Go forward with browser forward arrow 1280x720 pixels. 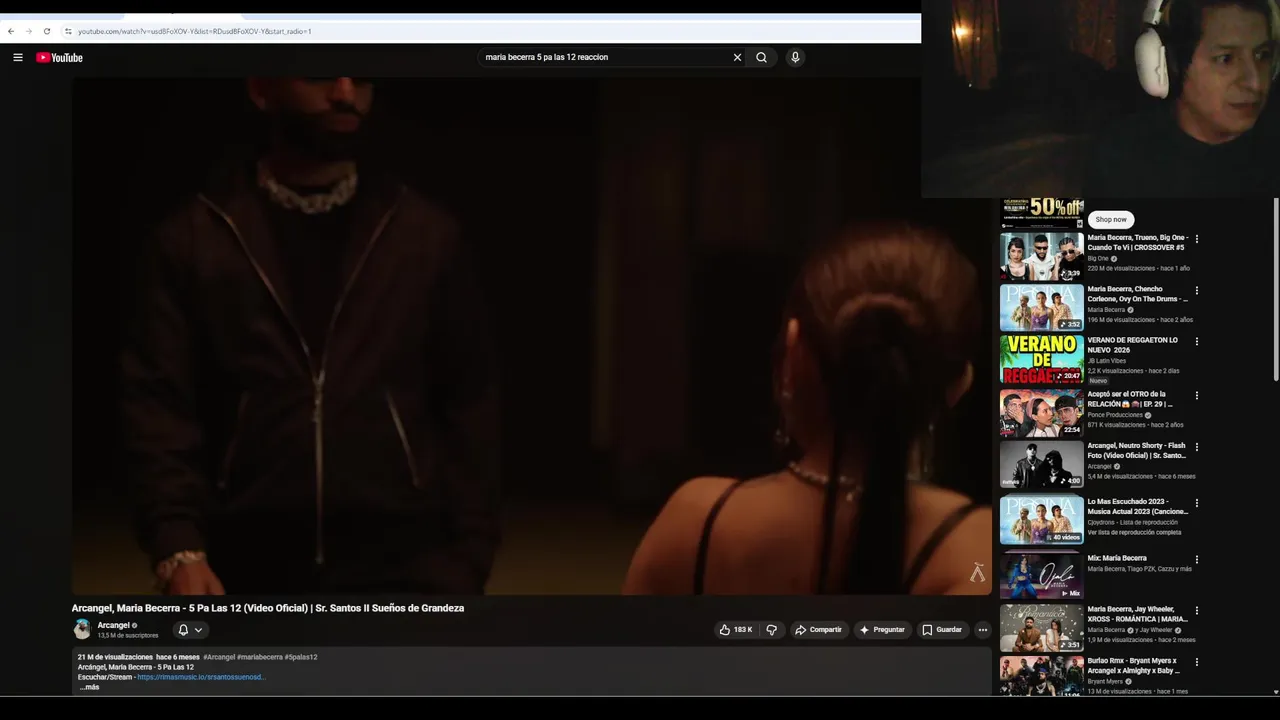click(28, 31)
